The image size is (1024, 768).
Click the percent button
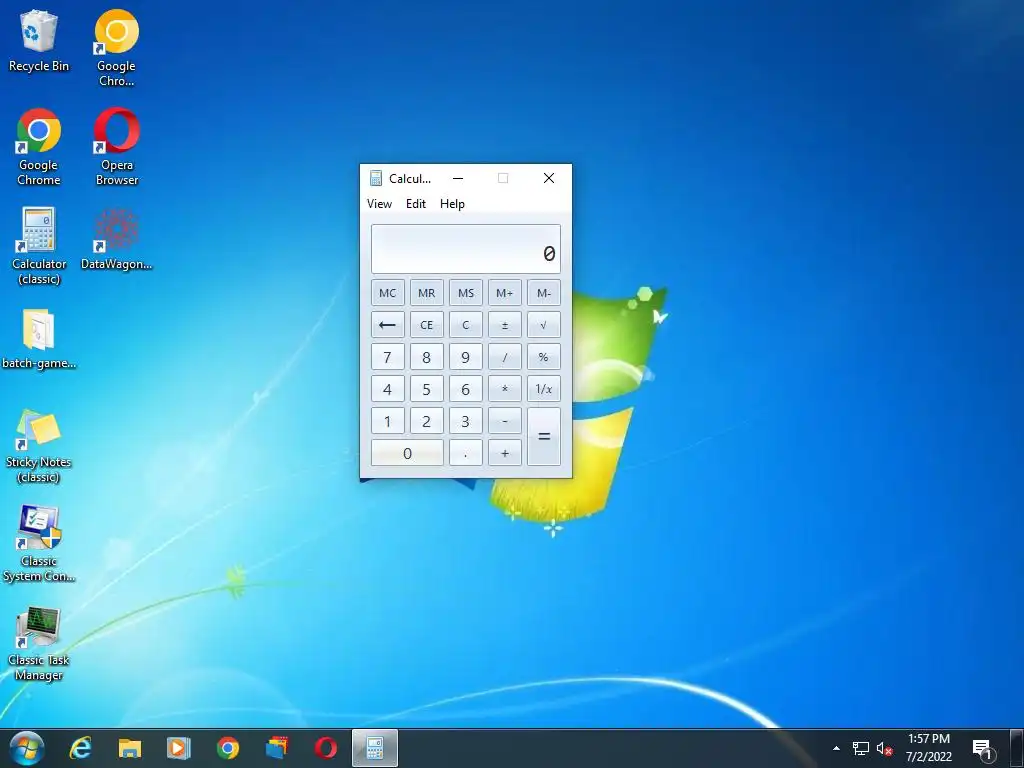pos(544,357)
